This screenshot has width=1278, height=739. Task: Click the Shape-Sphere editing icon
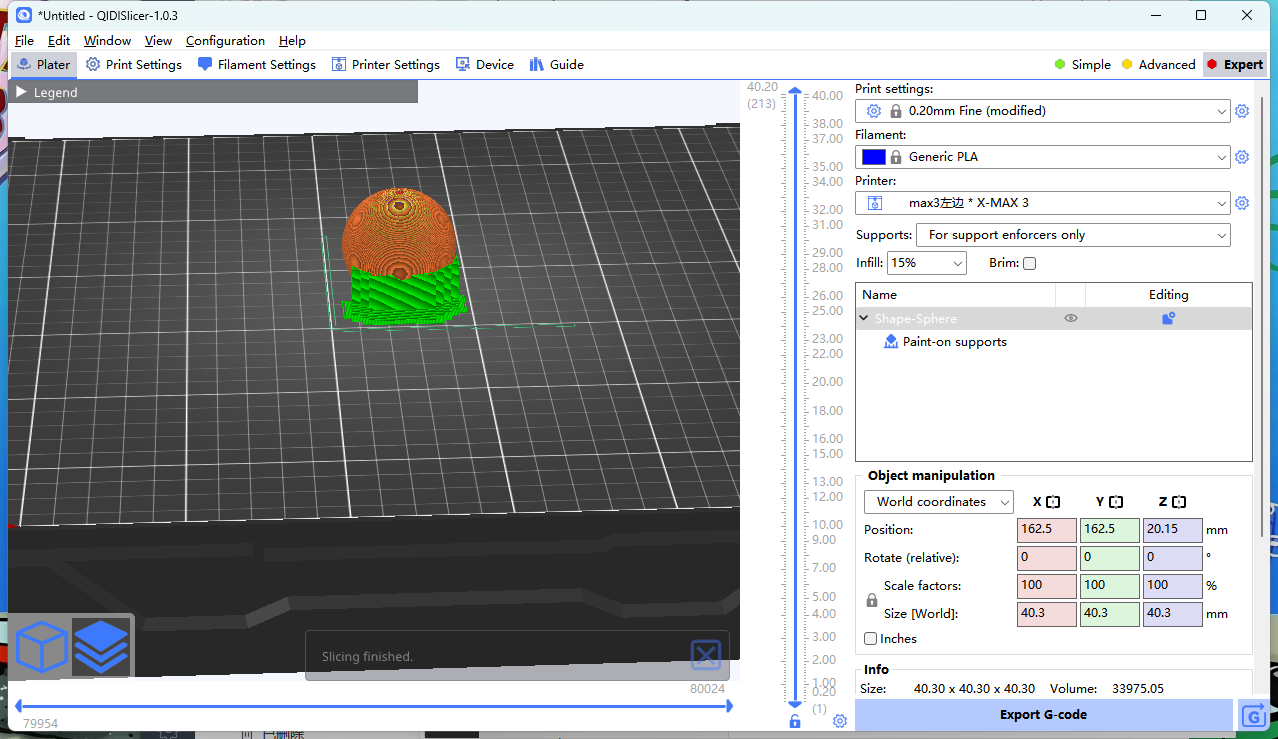pos(1168,319)
